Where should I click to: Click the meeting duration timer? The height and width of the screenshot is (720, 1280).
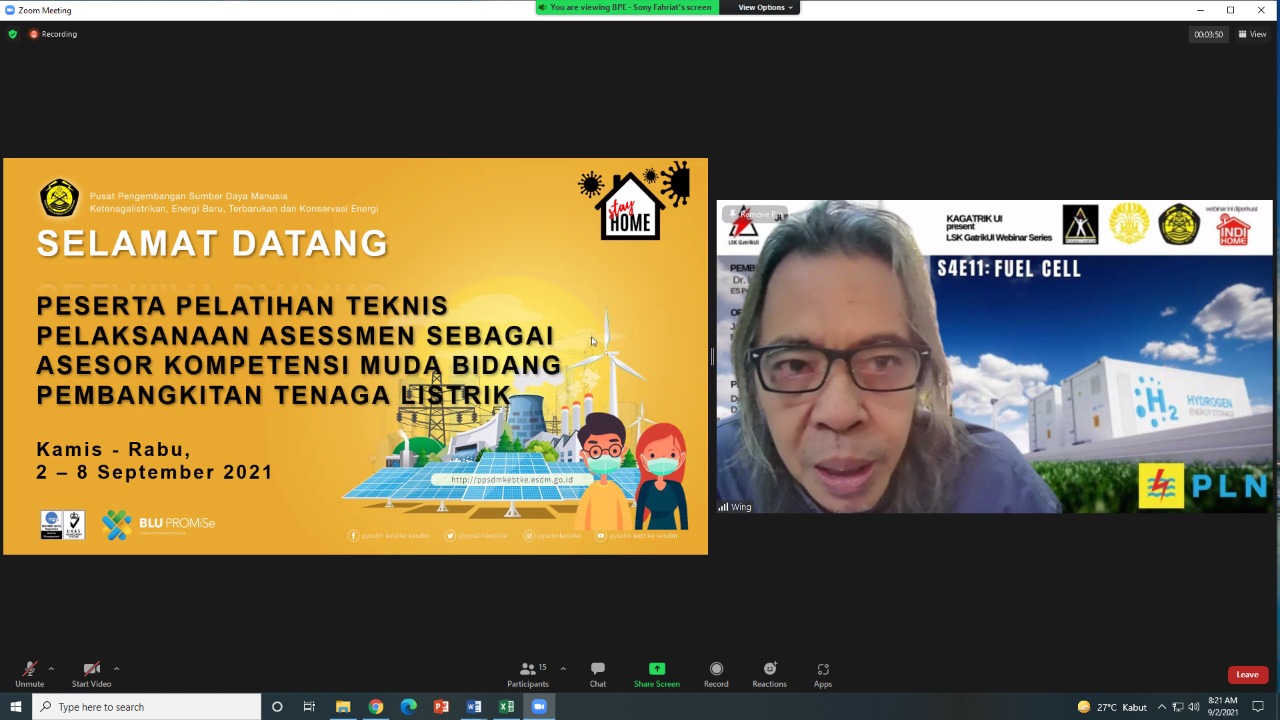(x=1210, y=33)
